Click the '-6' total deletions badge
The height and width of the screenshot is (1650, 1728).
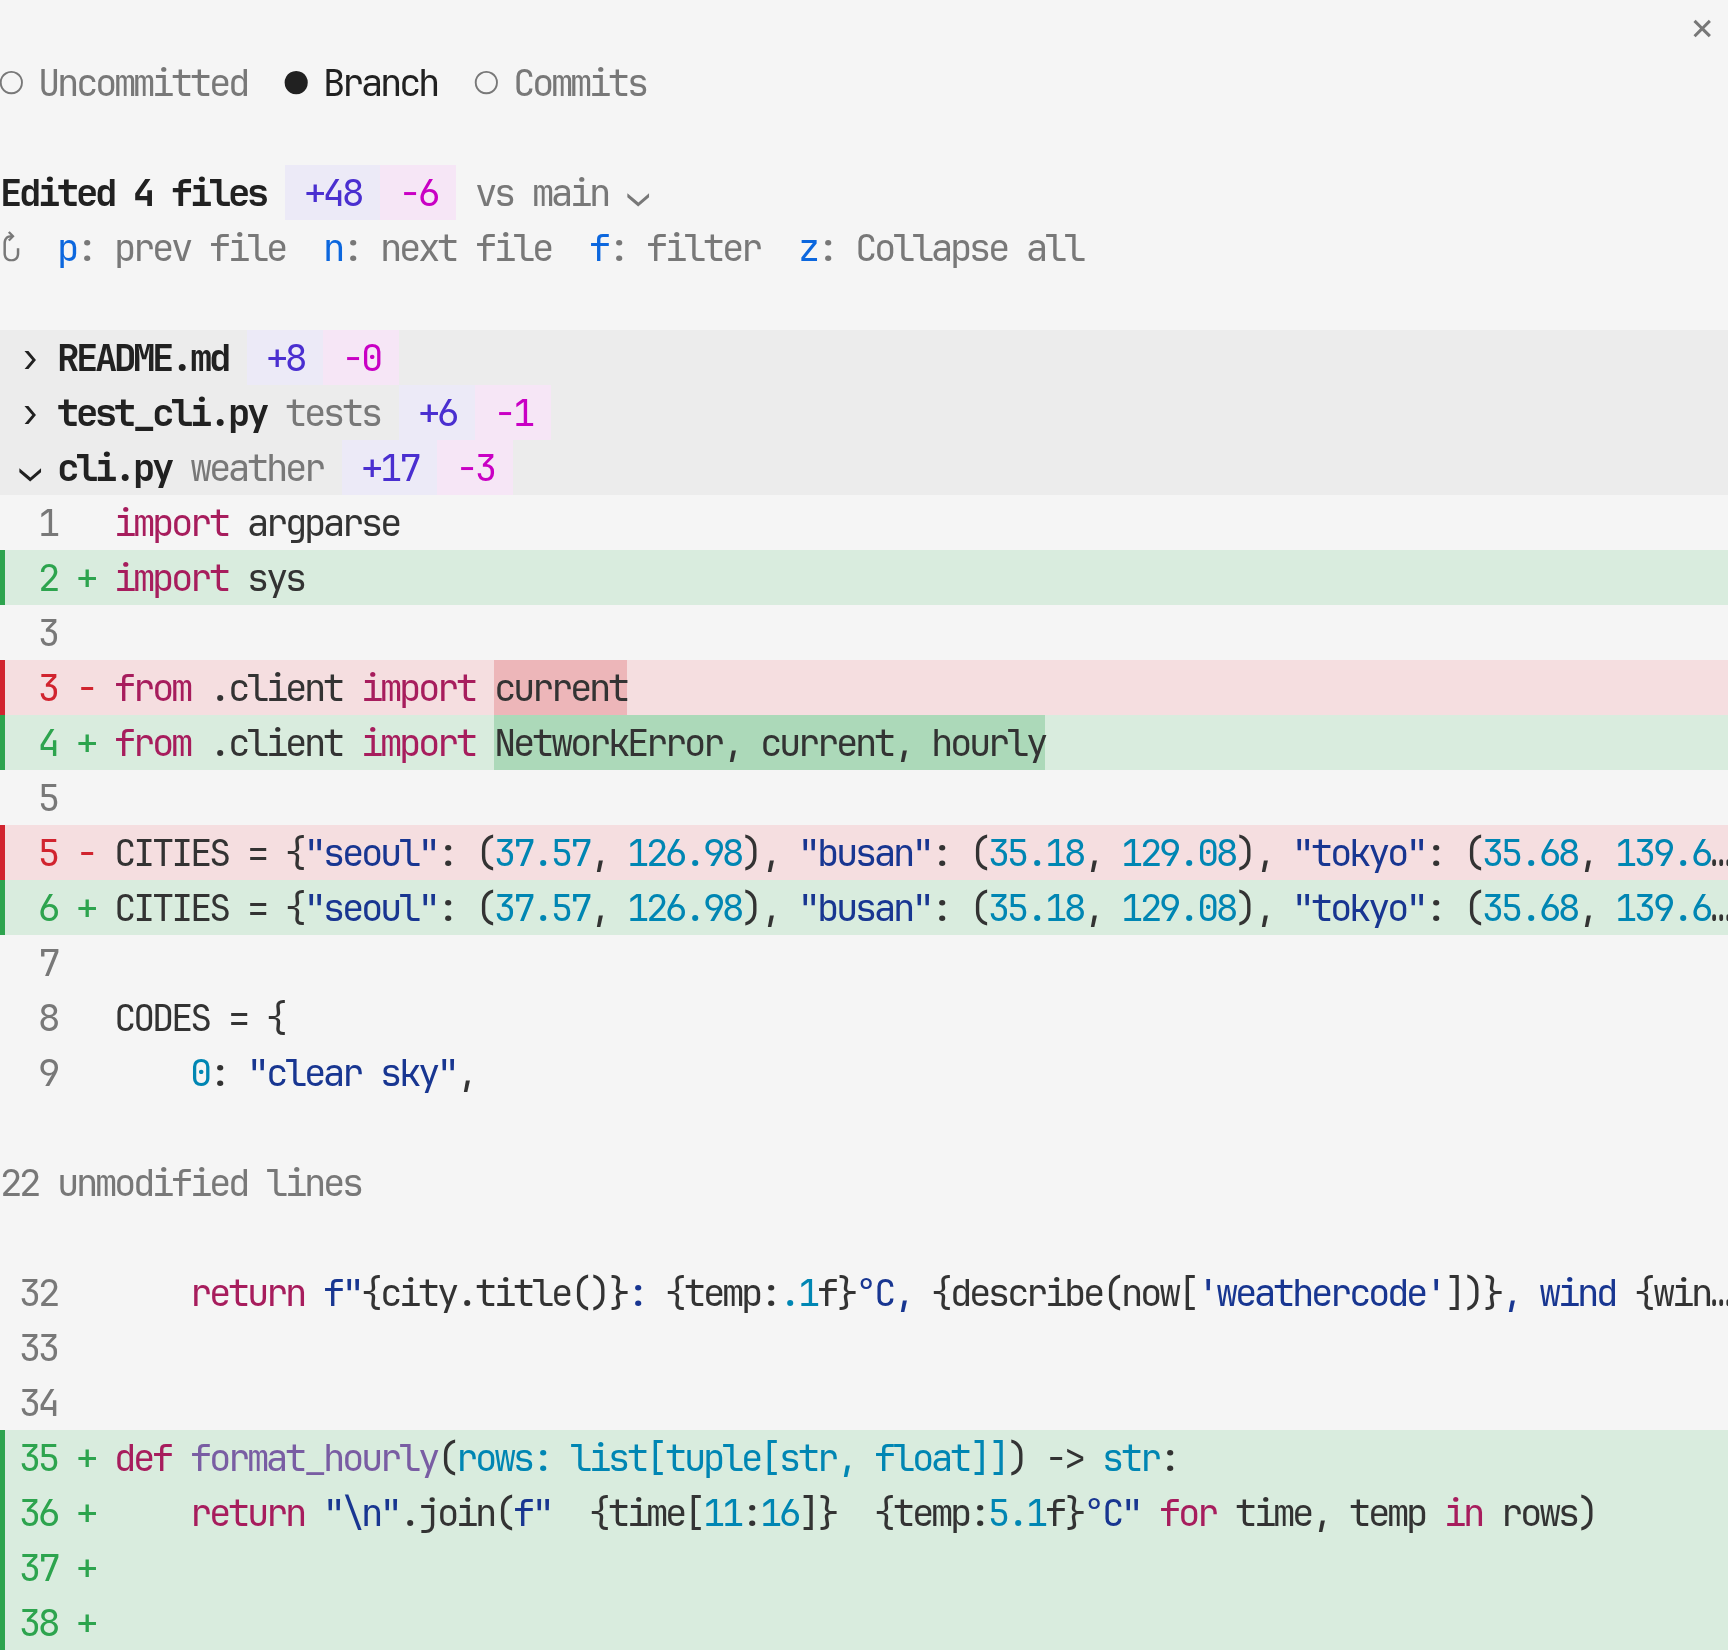tap(419, 193)
